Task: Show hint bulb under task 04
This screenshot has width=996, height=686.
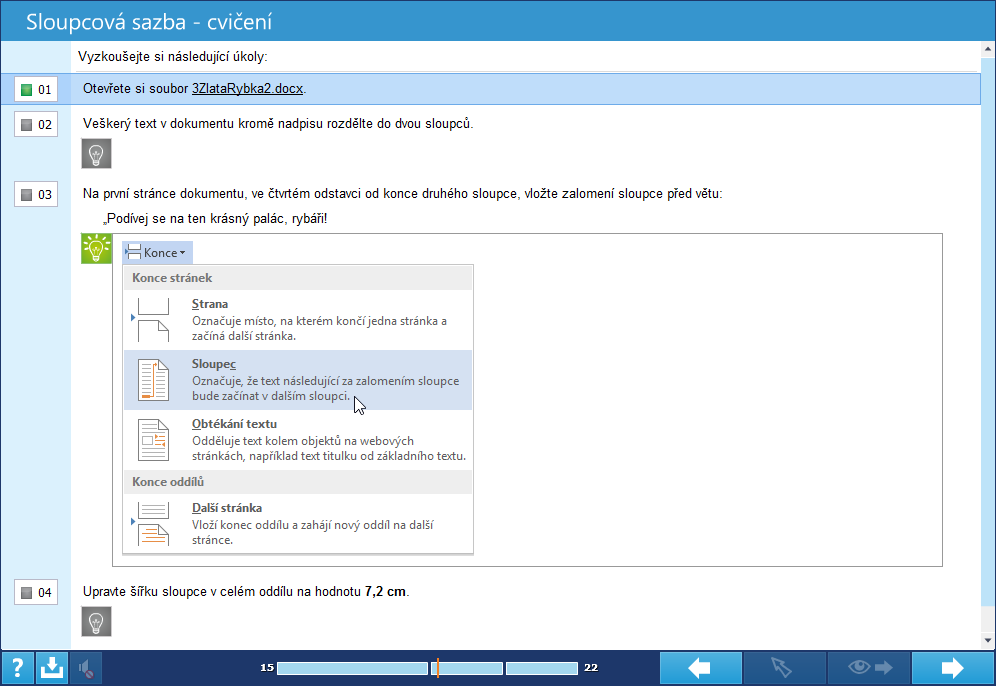Action: pyautogui.click(x=97, y=621)
